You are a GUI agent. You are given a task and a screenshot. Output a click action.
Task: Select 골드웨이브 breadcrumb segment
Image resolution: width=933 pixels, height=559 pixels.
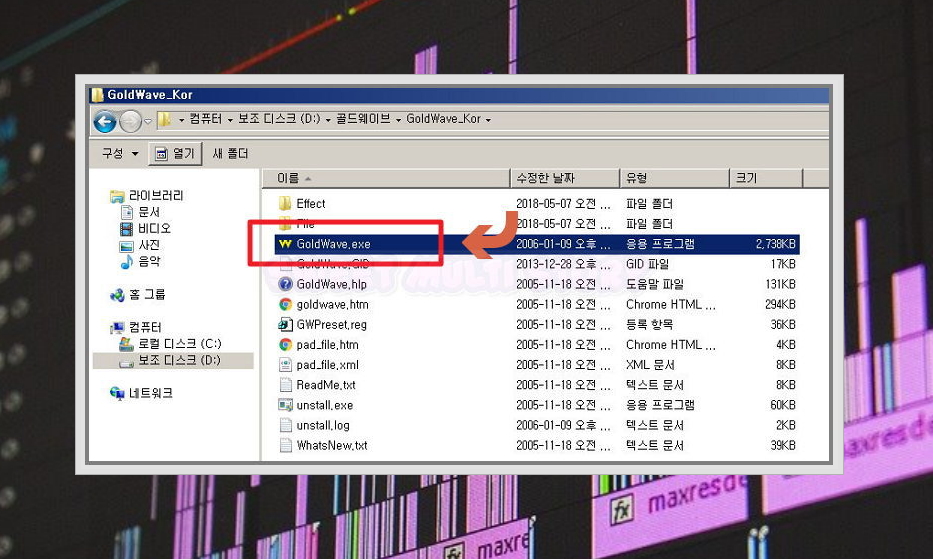pos(363,119)
